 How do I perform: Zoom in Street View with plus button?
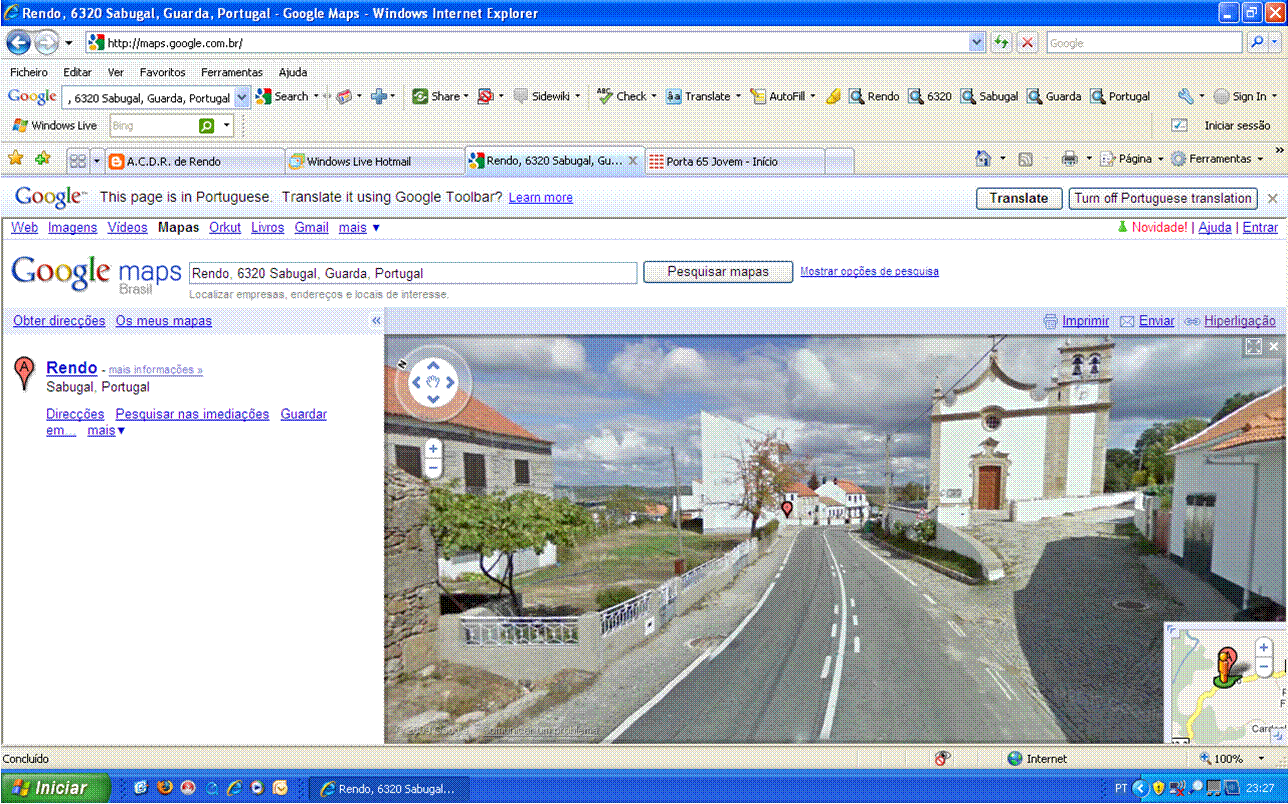(433, 449)
